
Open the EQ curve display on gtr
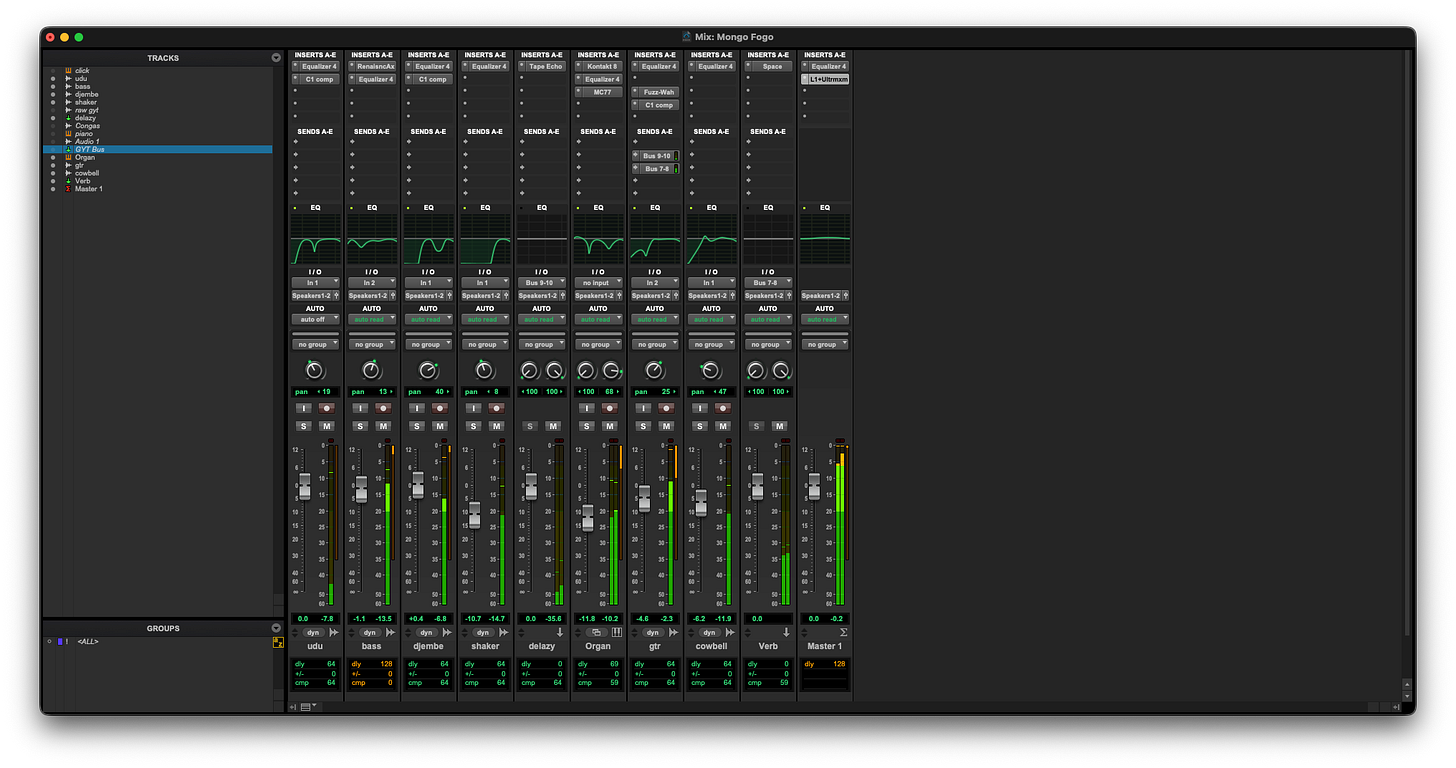(x=655, y=239)
